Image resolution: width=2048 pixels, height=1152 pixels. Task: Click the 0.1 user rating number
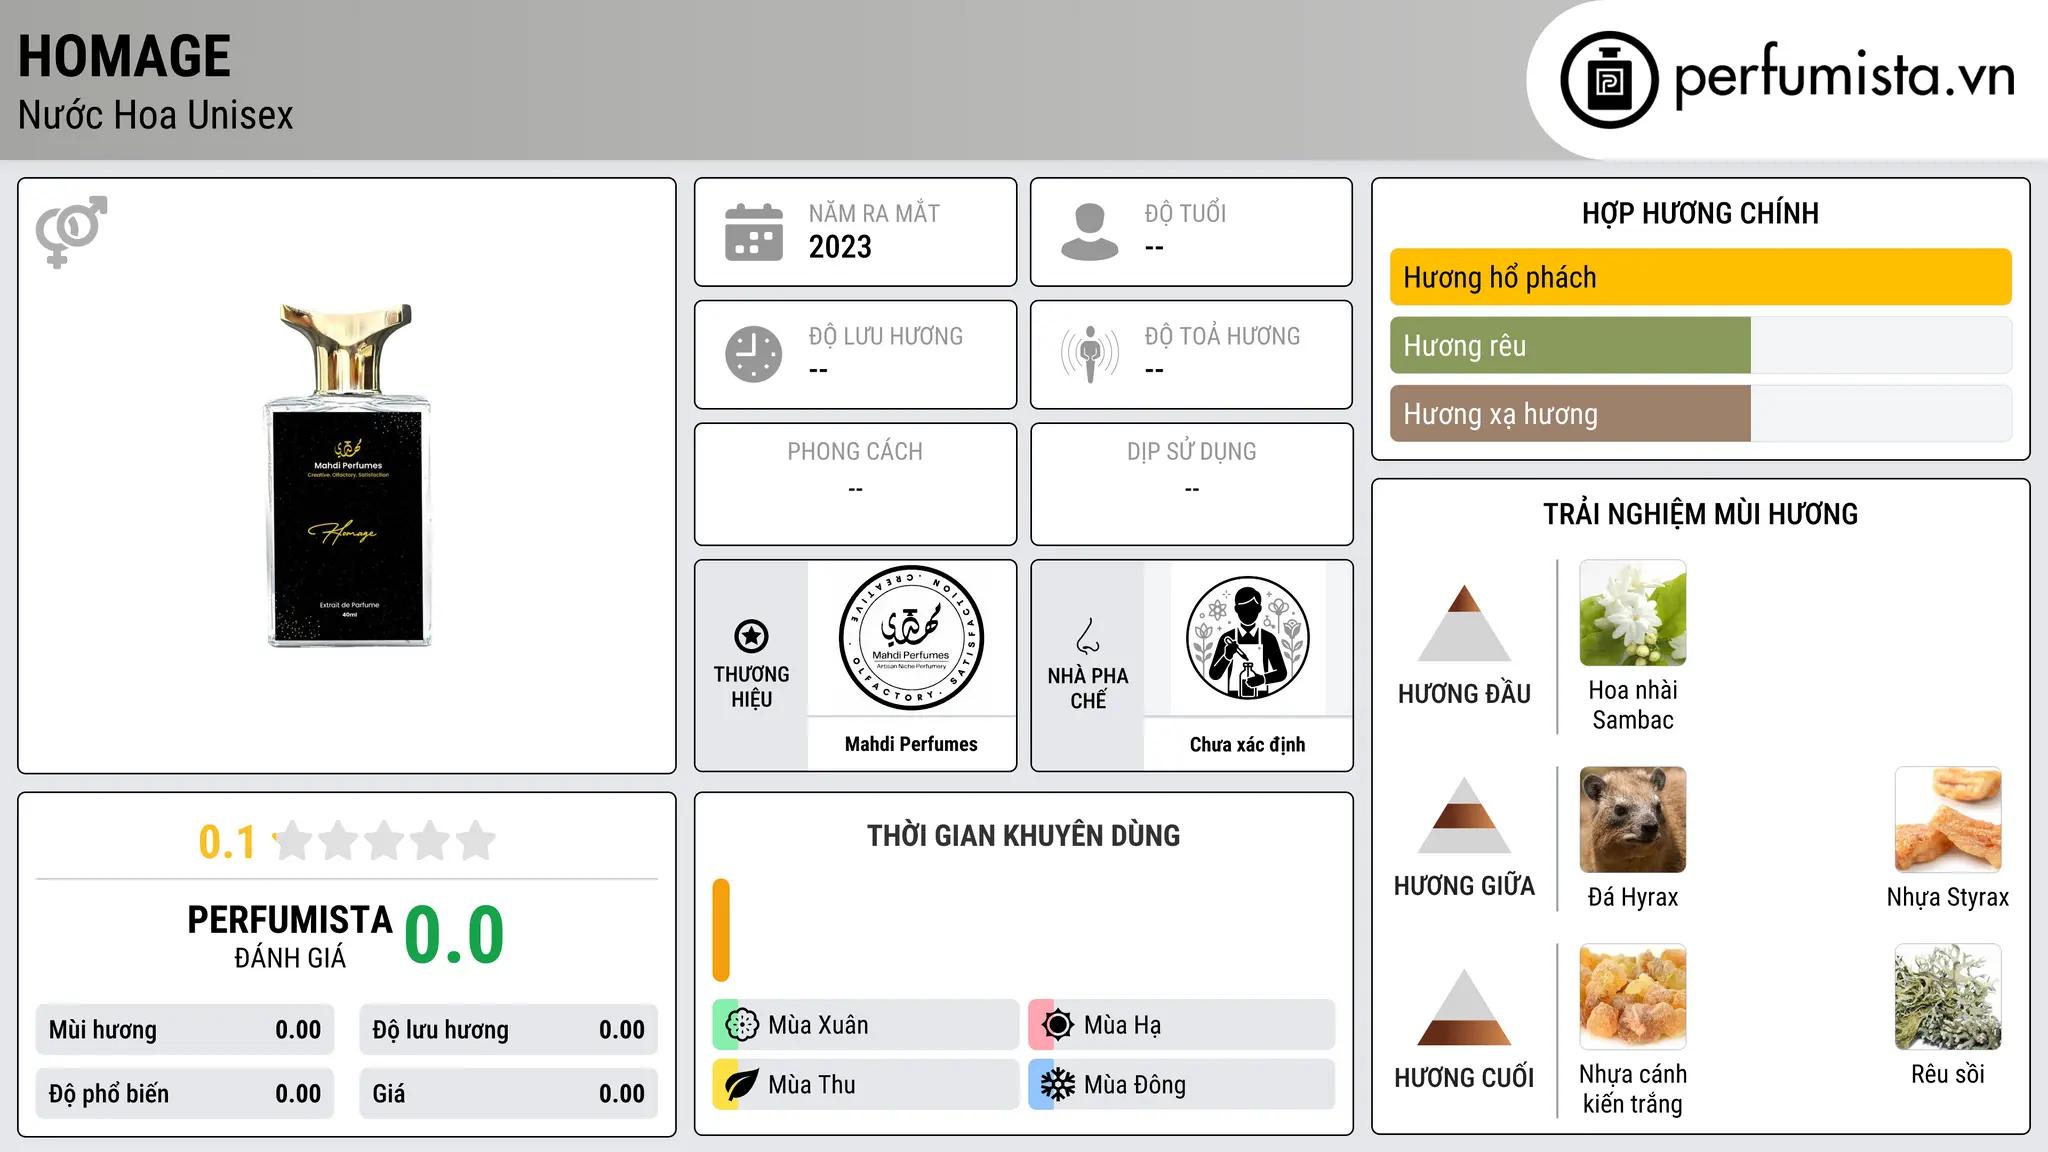pos(227,842)
